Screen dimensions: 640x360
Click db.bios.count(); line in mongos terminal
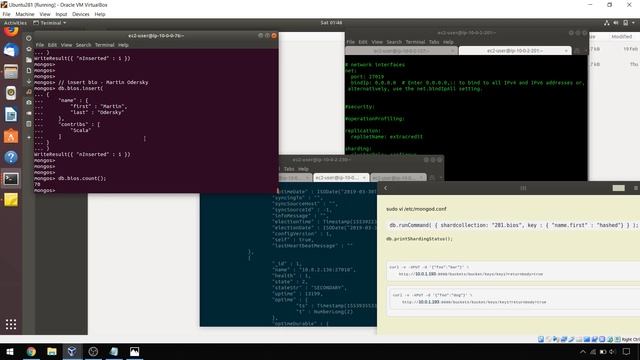coord(82,178)
